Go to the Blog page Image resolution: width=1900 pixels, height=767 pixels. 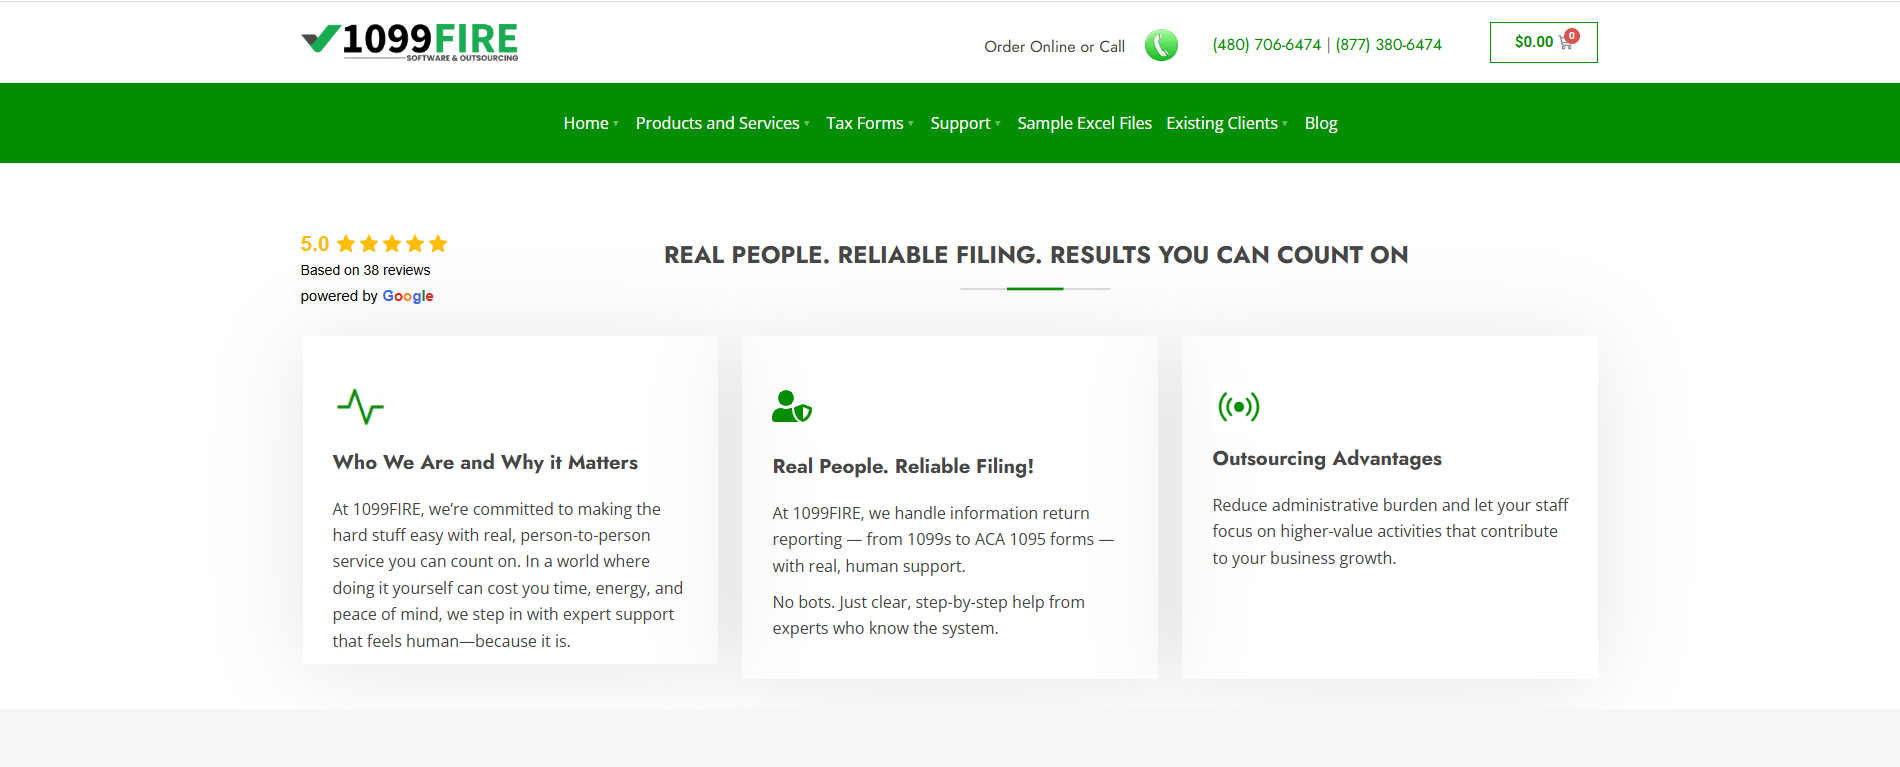point(1320,123)
